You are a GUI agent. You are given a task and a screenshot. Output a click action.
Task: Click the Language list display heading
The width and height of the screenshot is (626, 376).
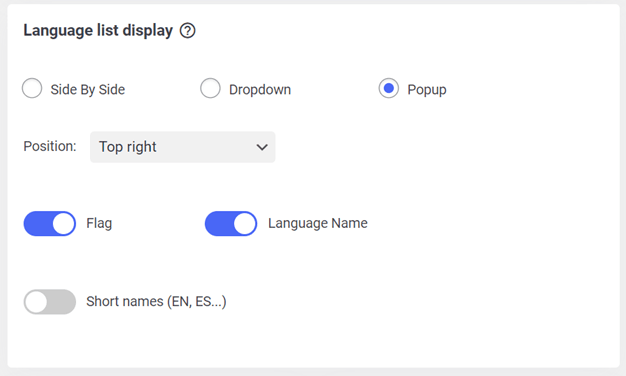coord(98,30)
